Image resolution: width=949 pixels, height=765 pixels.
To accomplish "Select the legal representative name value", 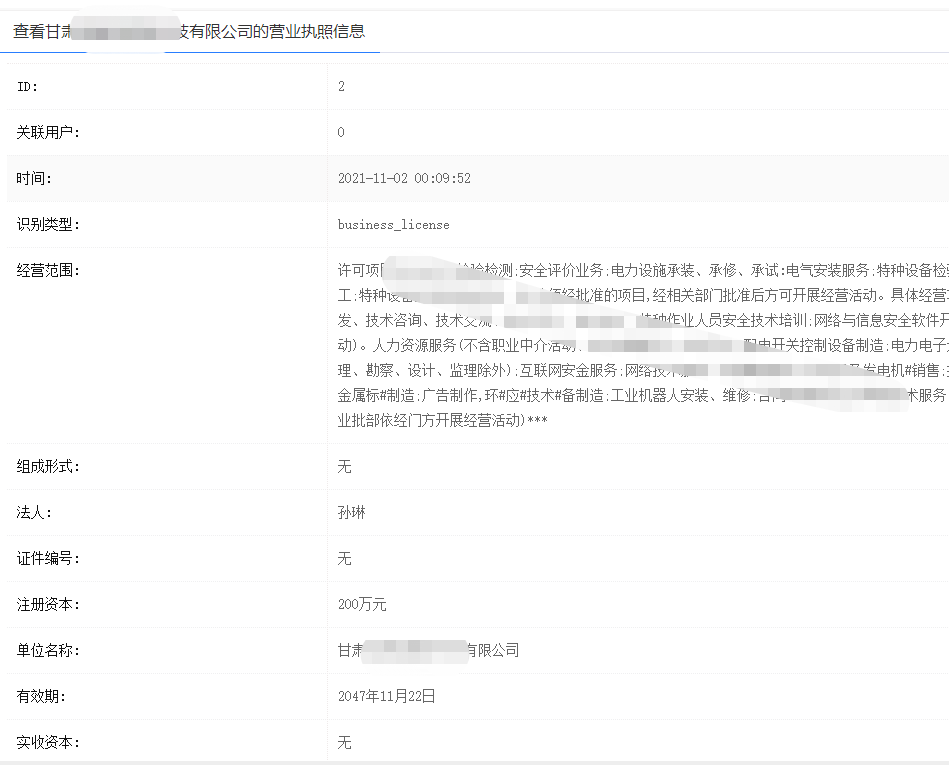I will tap(352, 513).
